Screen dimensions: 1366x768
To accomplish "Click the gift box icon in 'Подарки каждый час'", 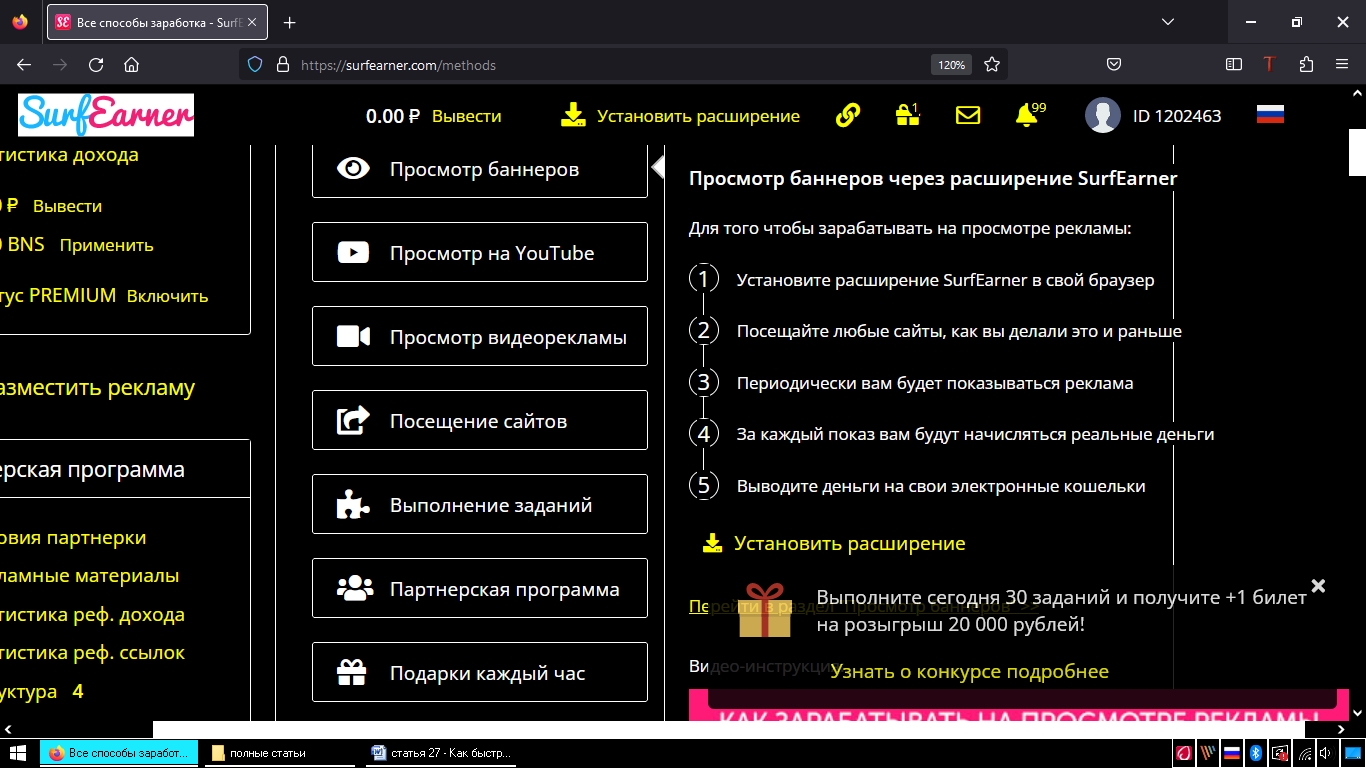I will click(352, 673).
